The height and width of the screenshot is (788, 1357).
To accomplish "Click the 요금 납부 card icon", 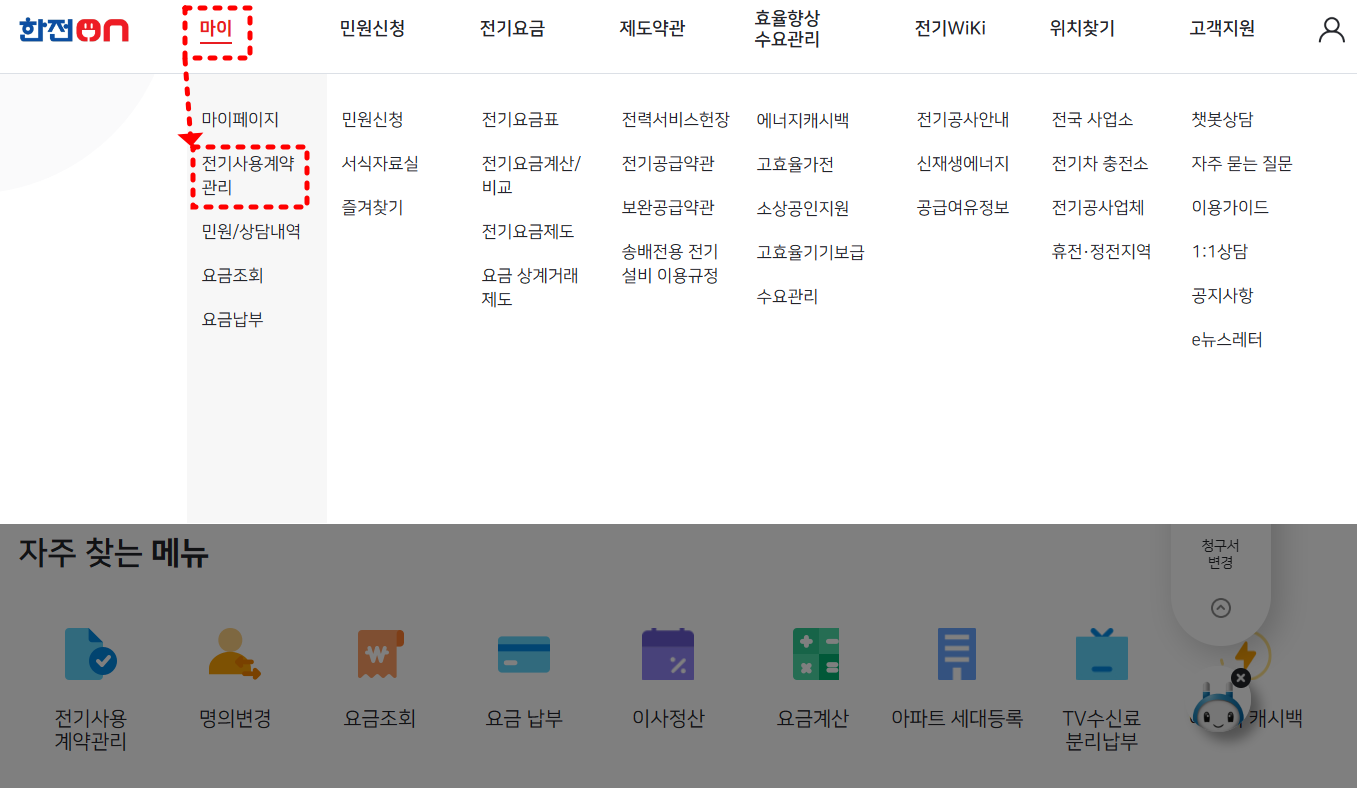I will (x=522, y=653).
